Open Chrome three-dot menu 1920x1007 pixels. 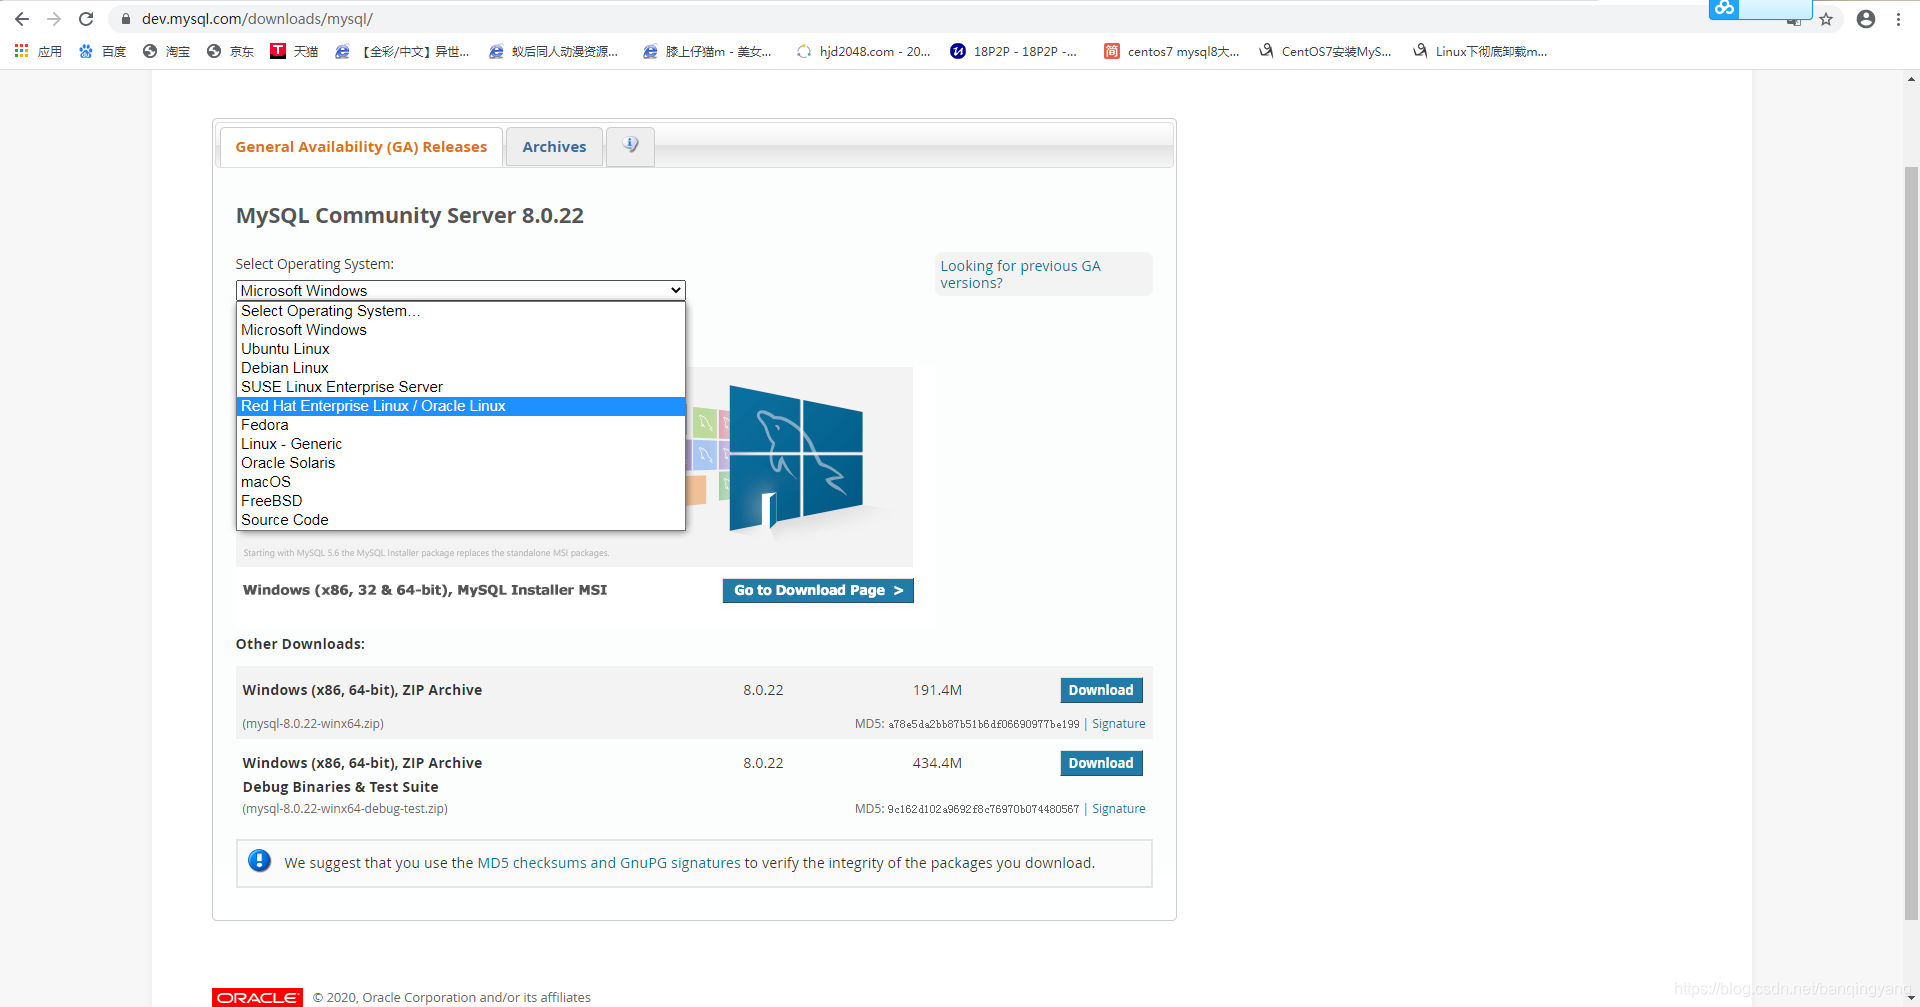(1898, 19)
